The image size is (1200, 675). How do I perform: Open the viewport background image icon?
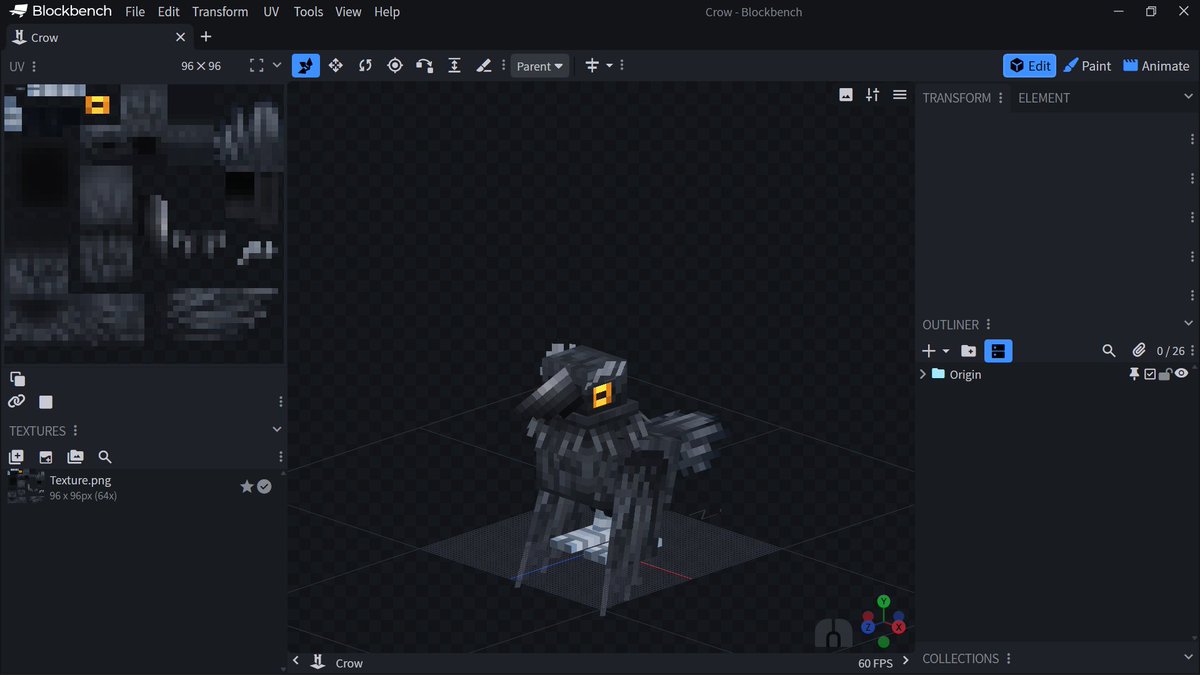click(846, 95)
